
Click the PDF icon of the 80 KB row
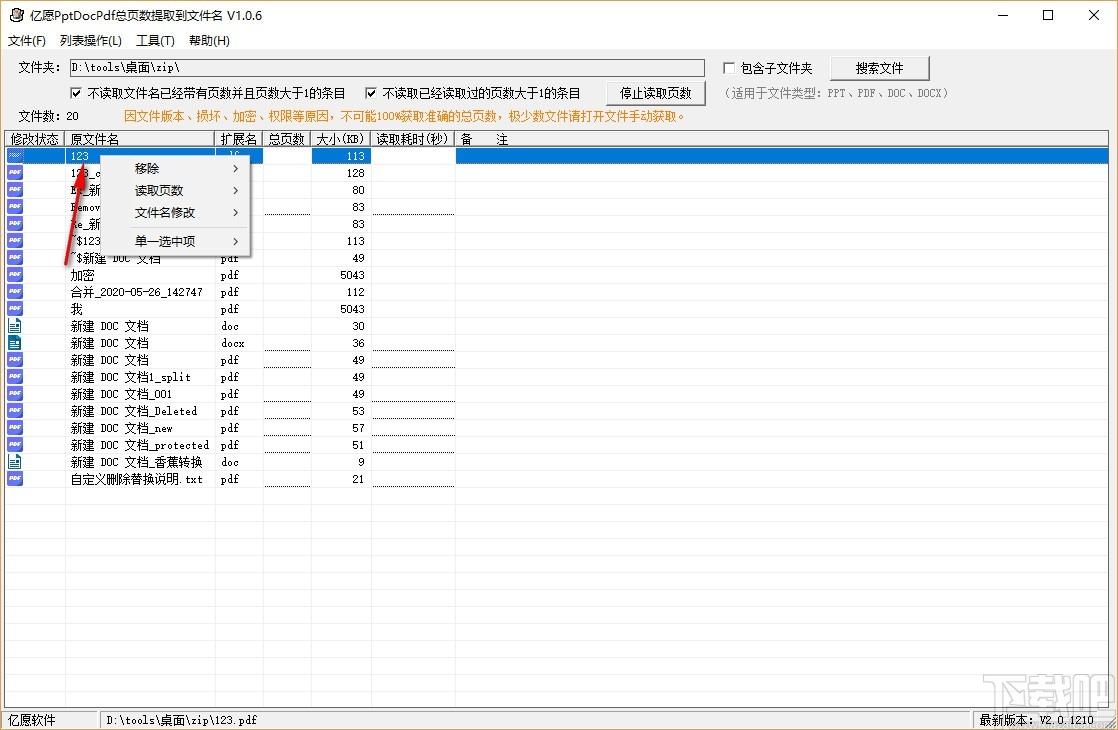(x=15, y=190)
